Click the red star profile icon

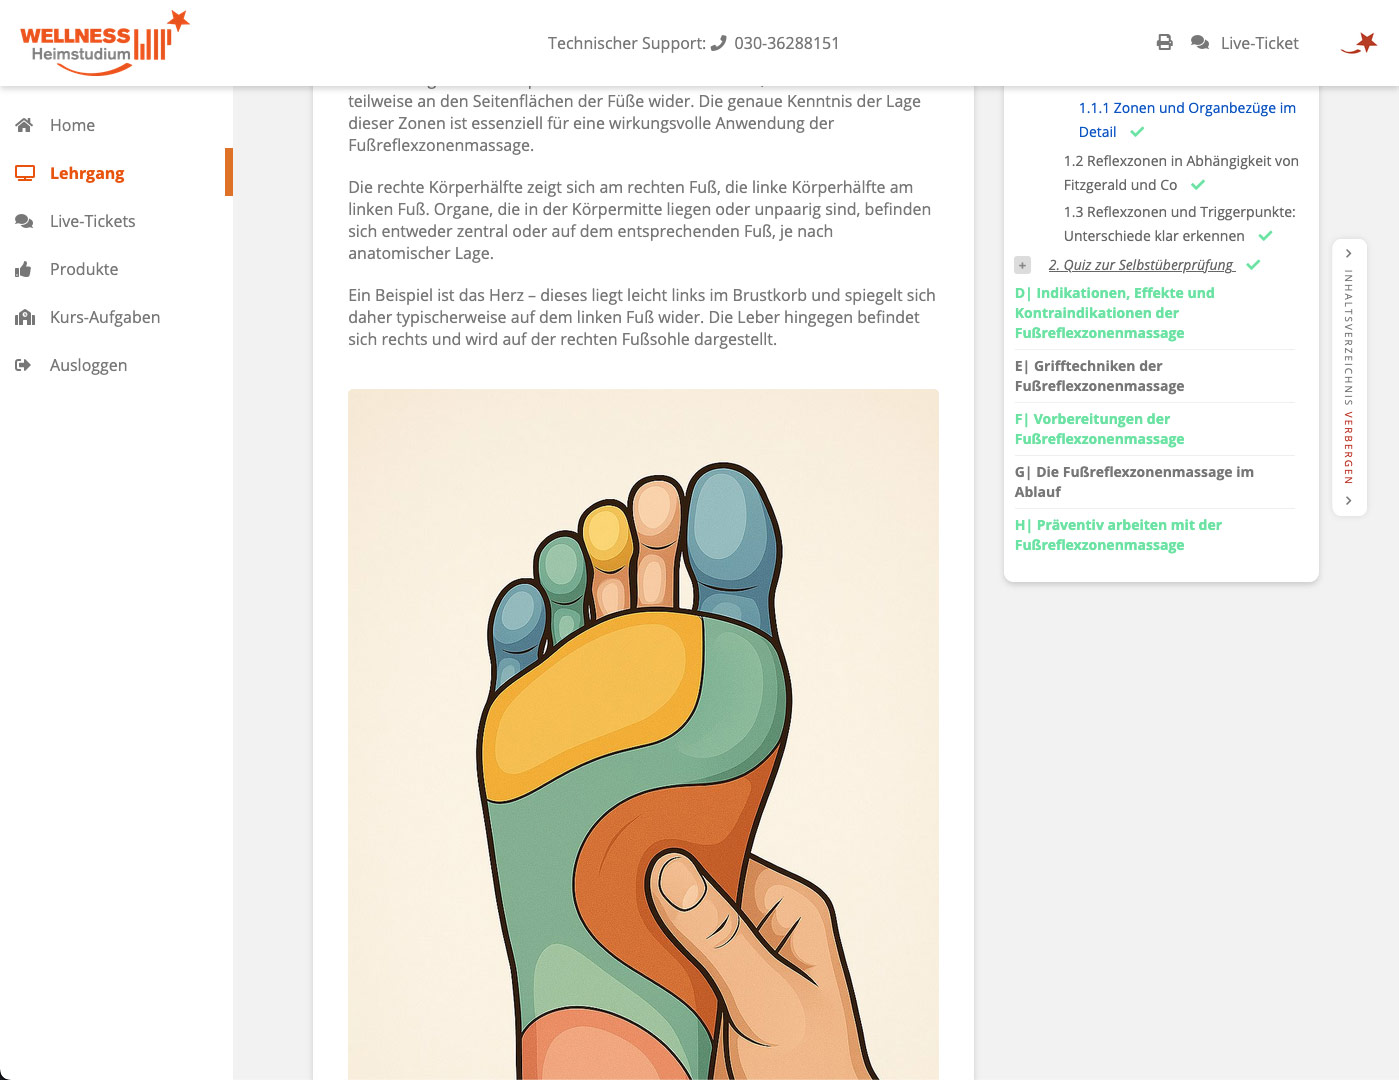point(1360,43)
